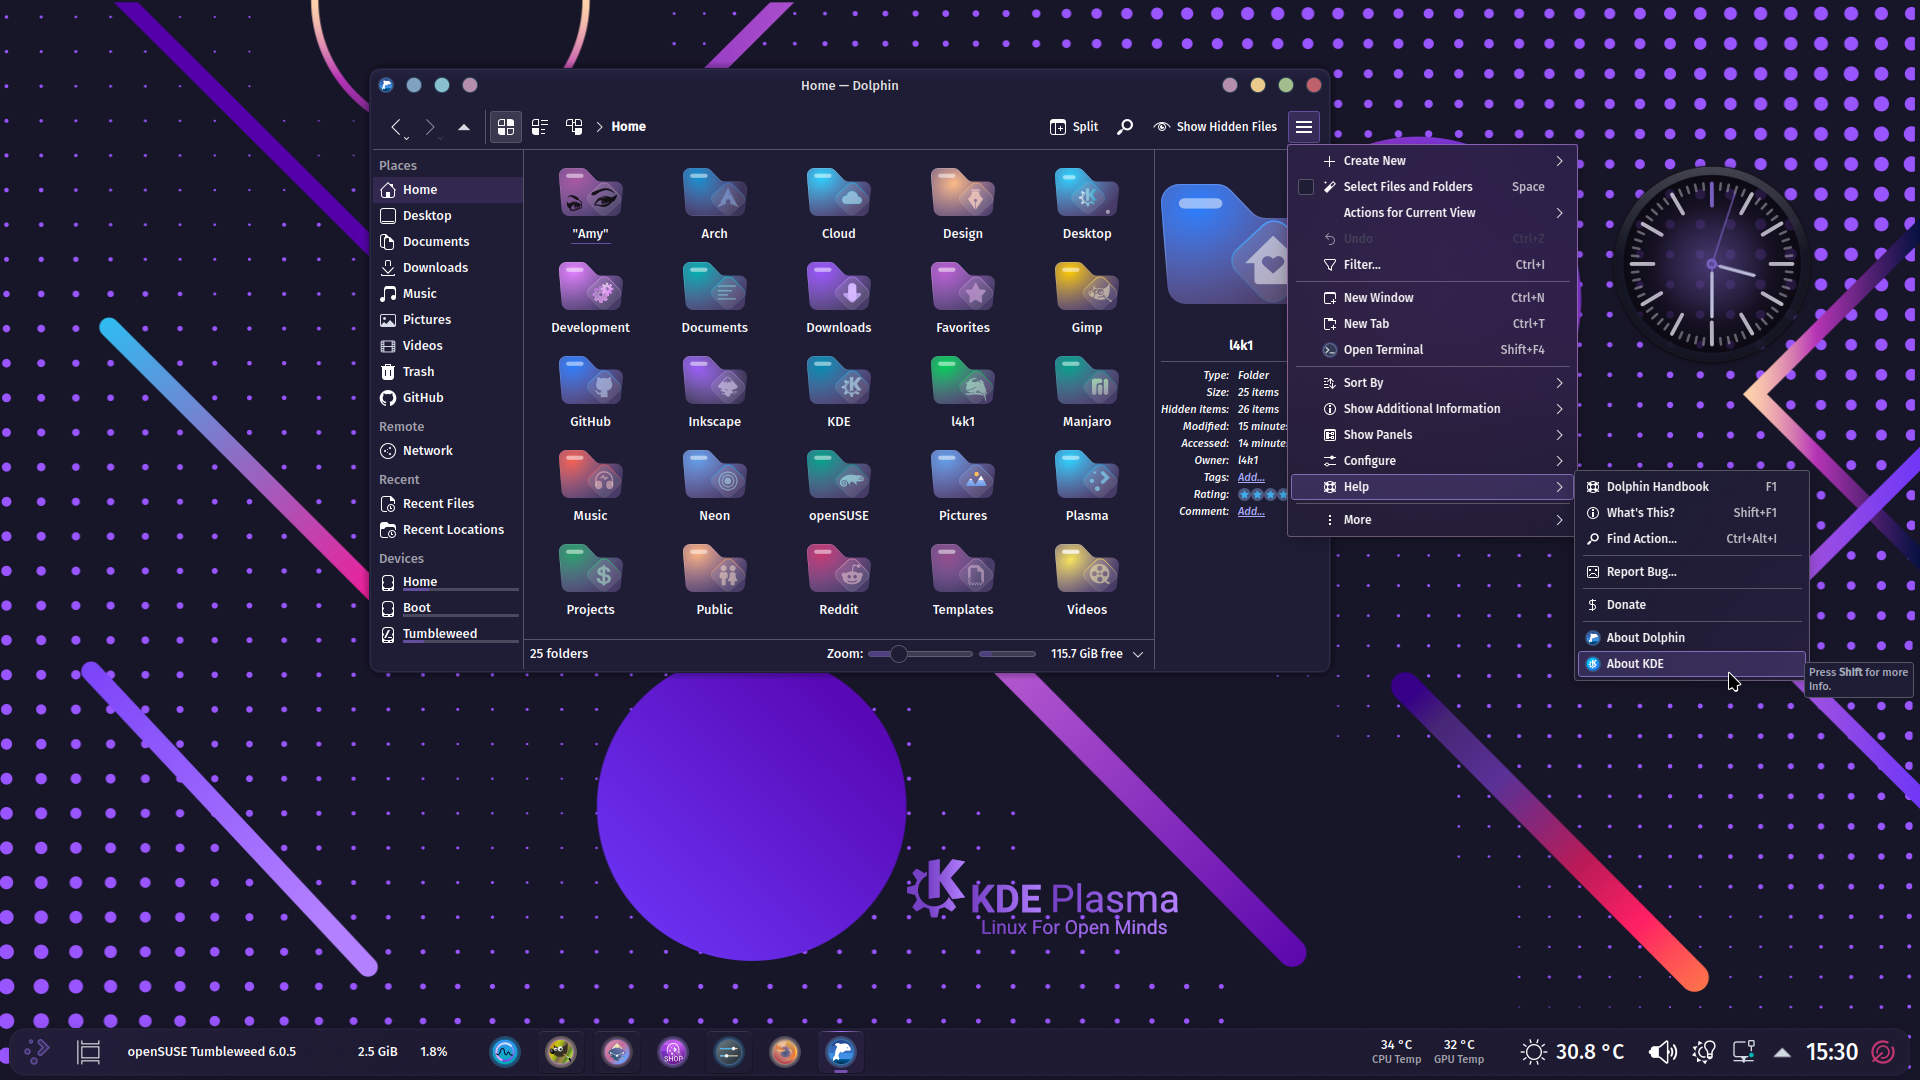Open the application launcher in taskbar
The height and width of the screenshot is (1080, 1920).
(37, 1052)
